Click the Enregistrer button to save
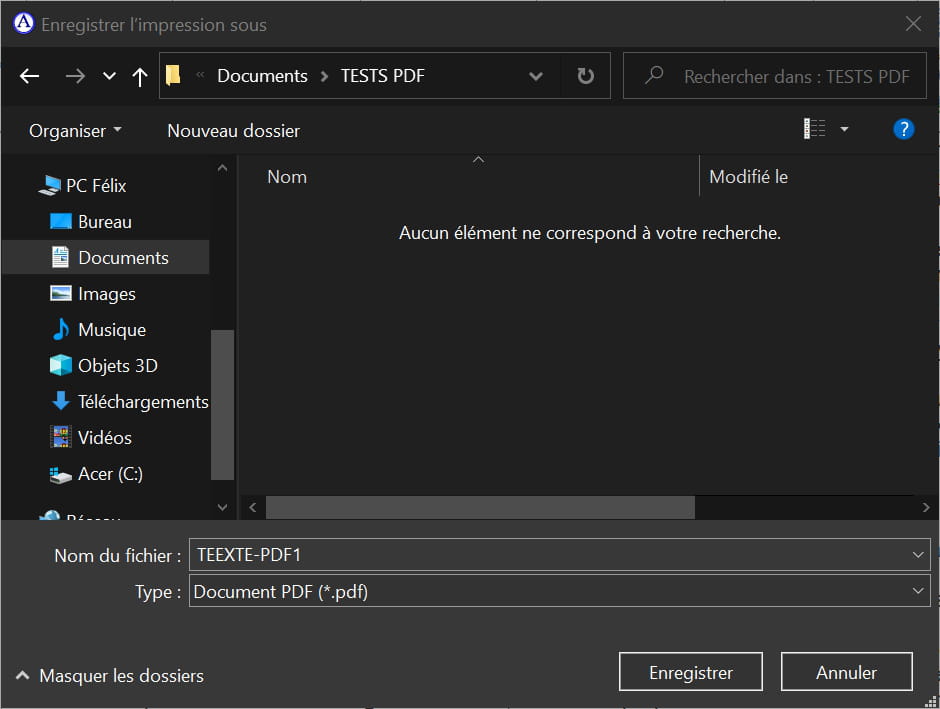Image resolution: width=940 pixels, height=709 pixels. (x=690, y=671)
